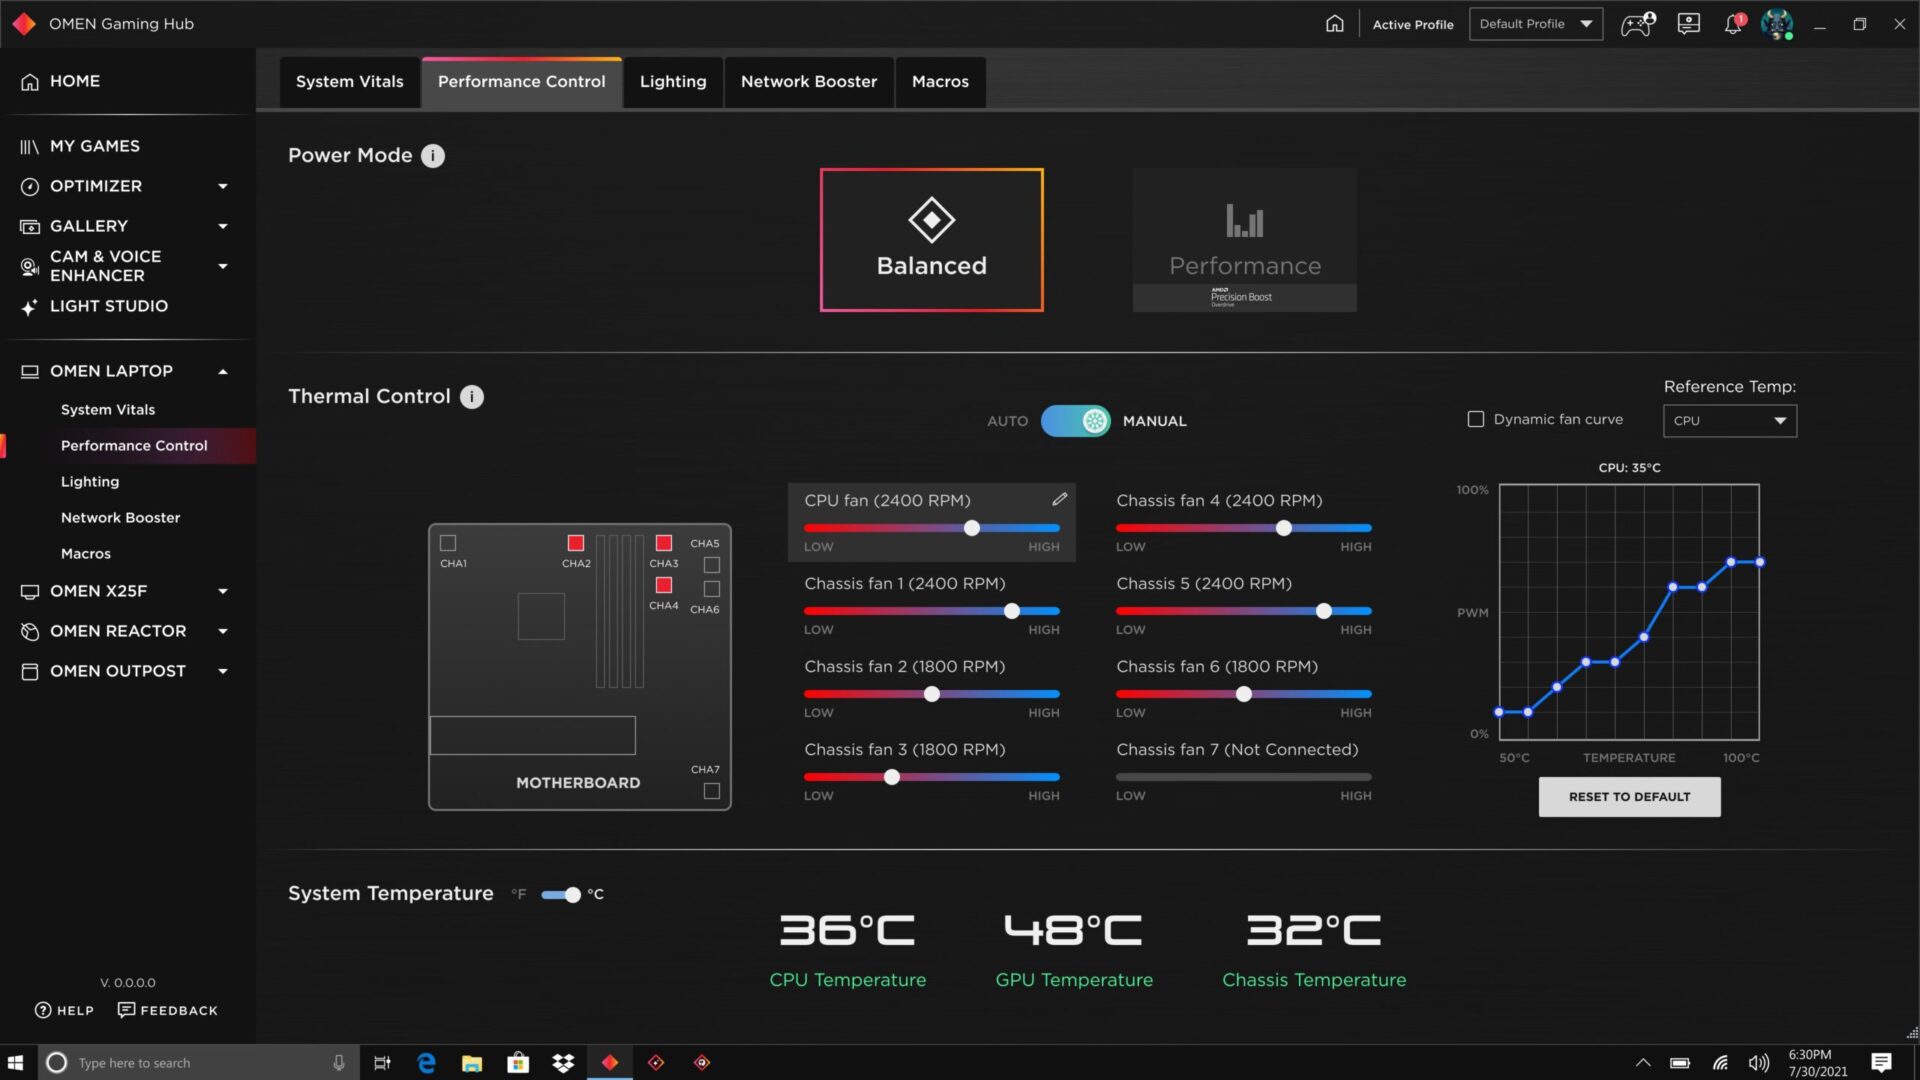
Task: Click the last fan curve point at 100°C
Action: point(1760,562)
